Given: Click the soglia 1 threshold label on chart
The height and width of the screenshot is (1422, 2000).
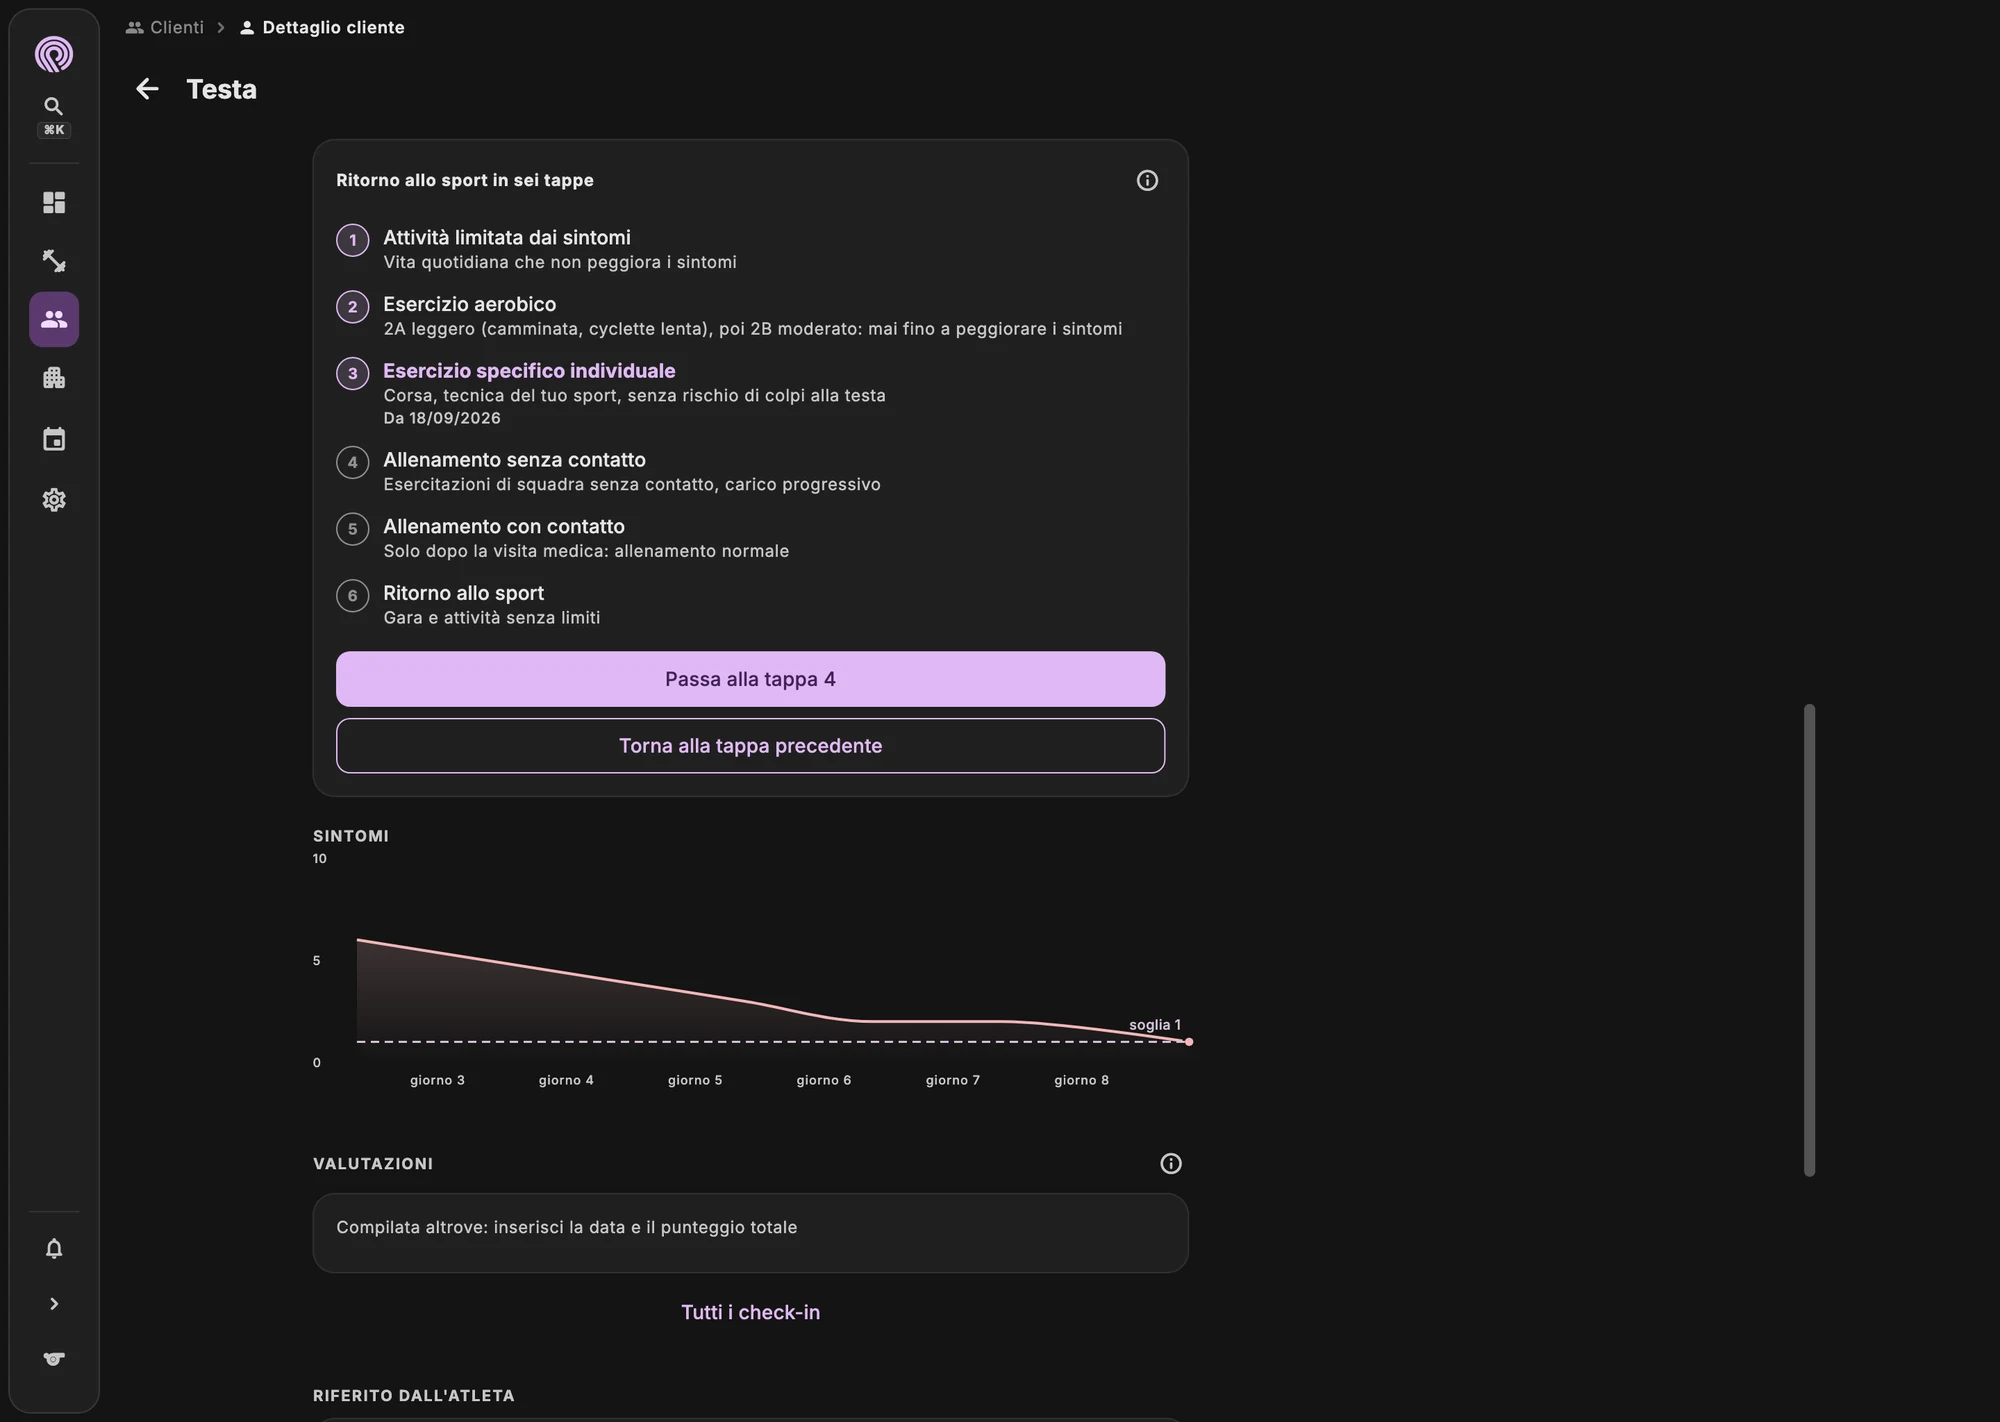Looking at the screenshot, I should 1155,1025.
